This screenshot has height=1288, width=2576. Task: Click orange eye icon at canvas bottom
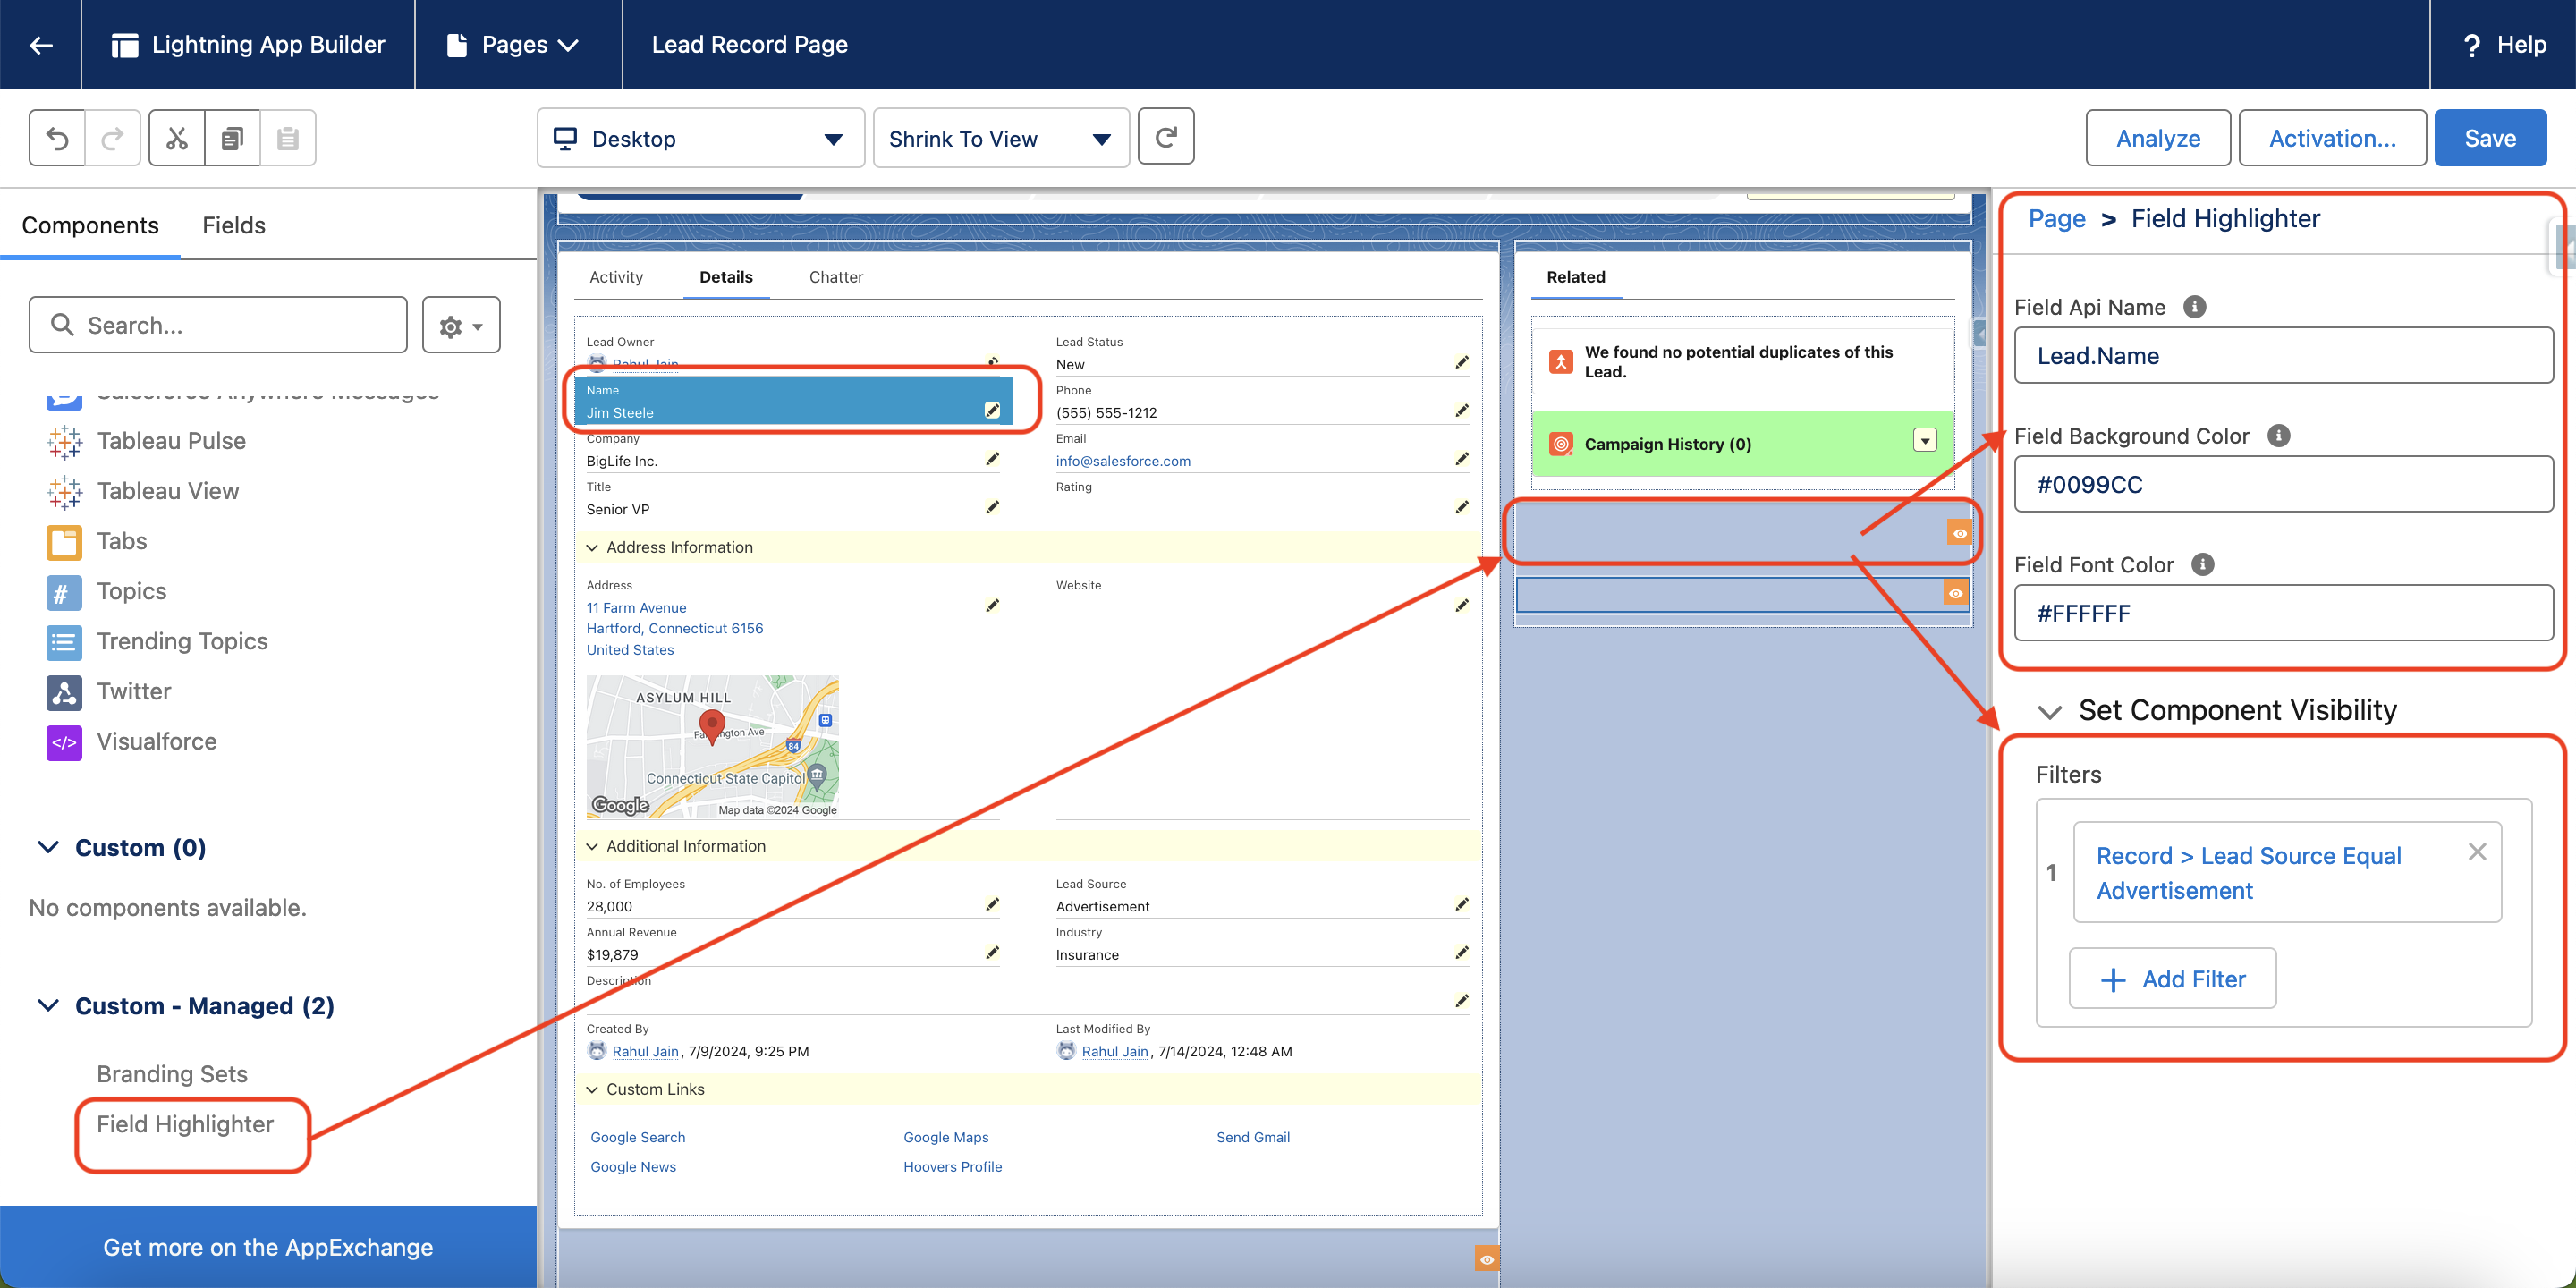tap(1487, 1259)
